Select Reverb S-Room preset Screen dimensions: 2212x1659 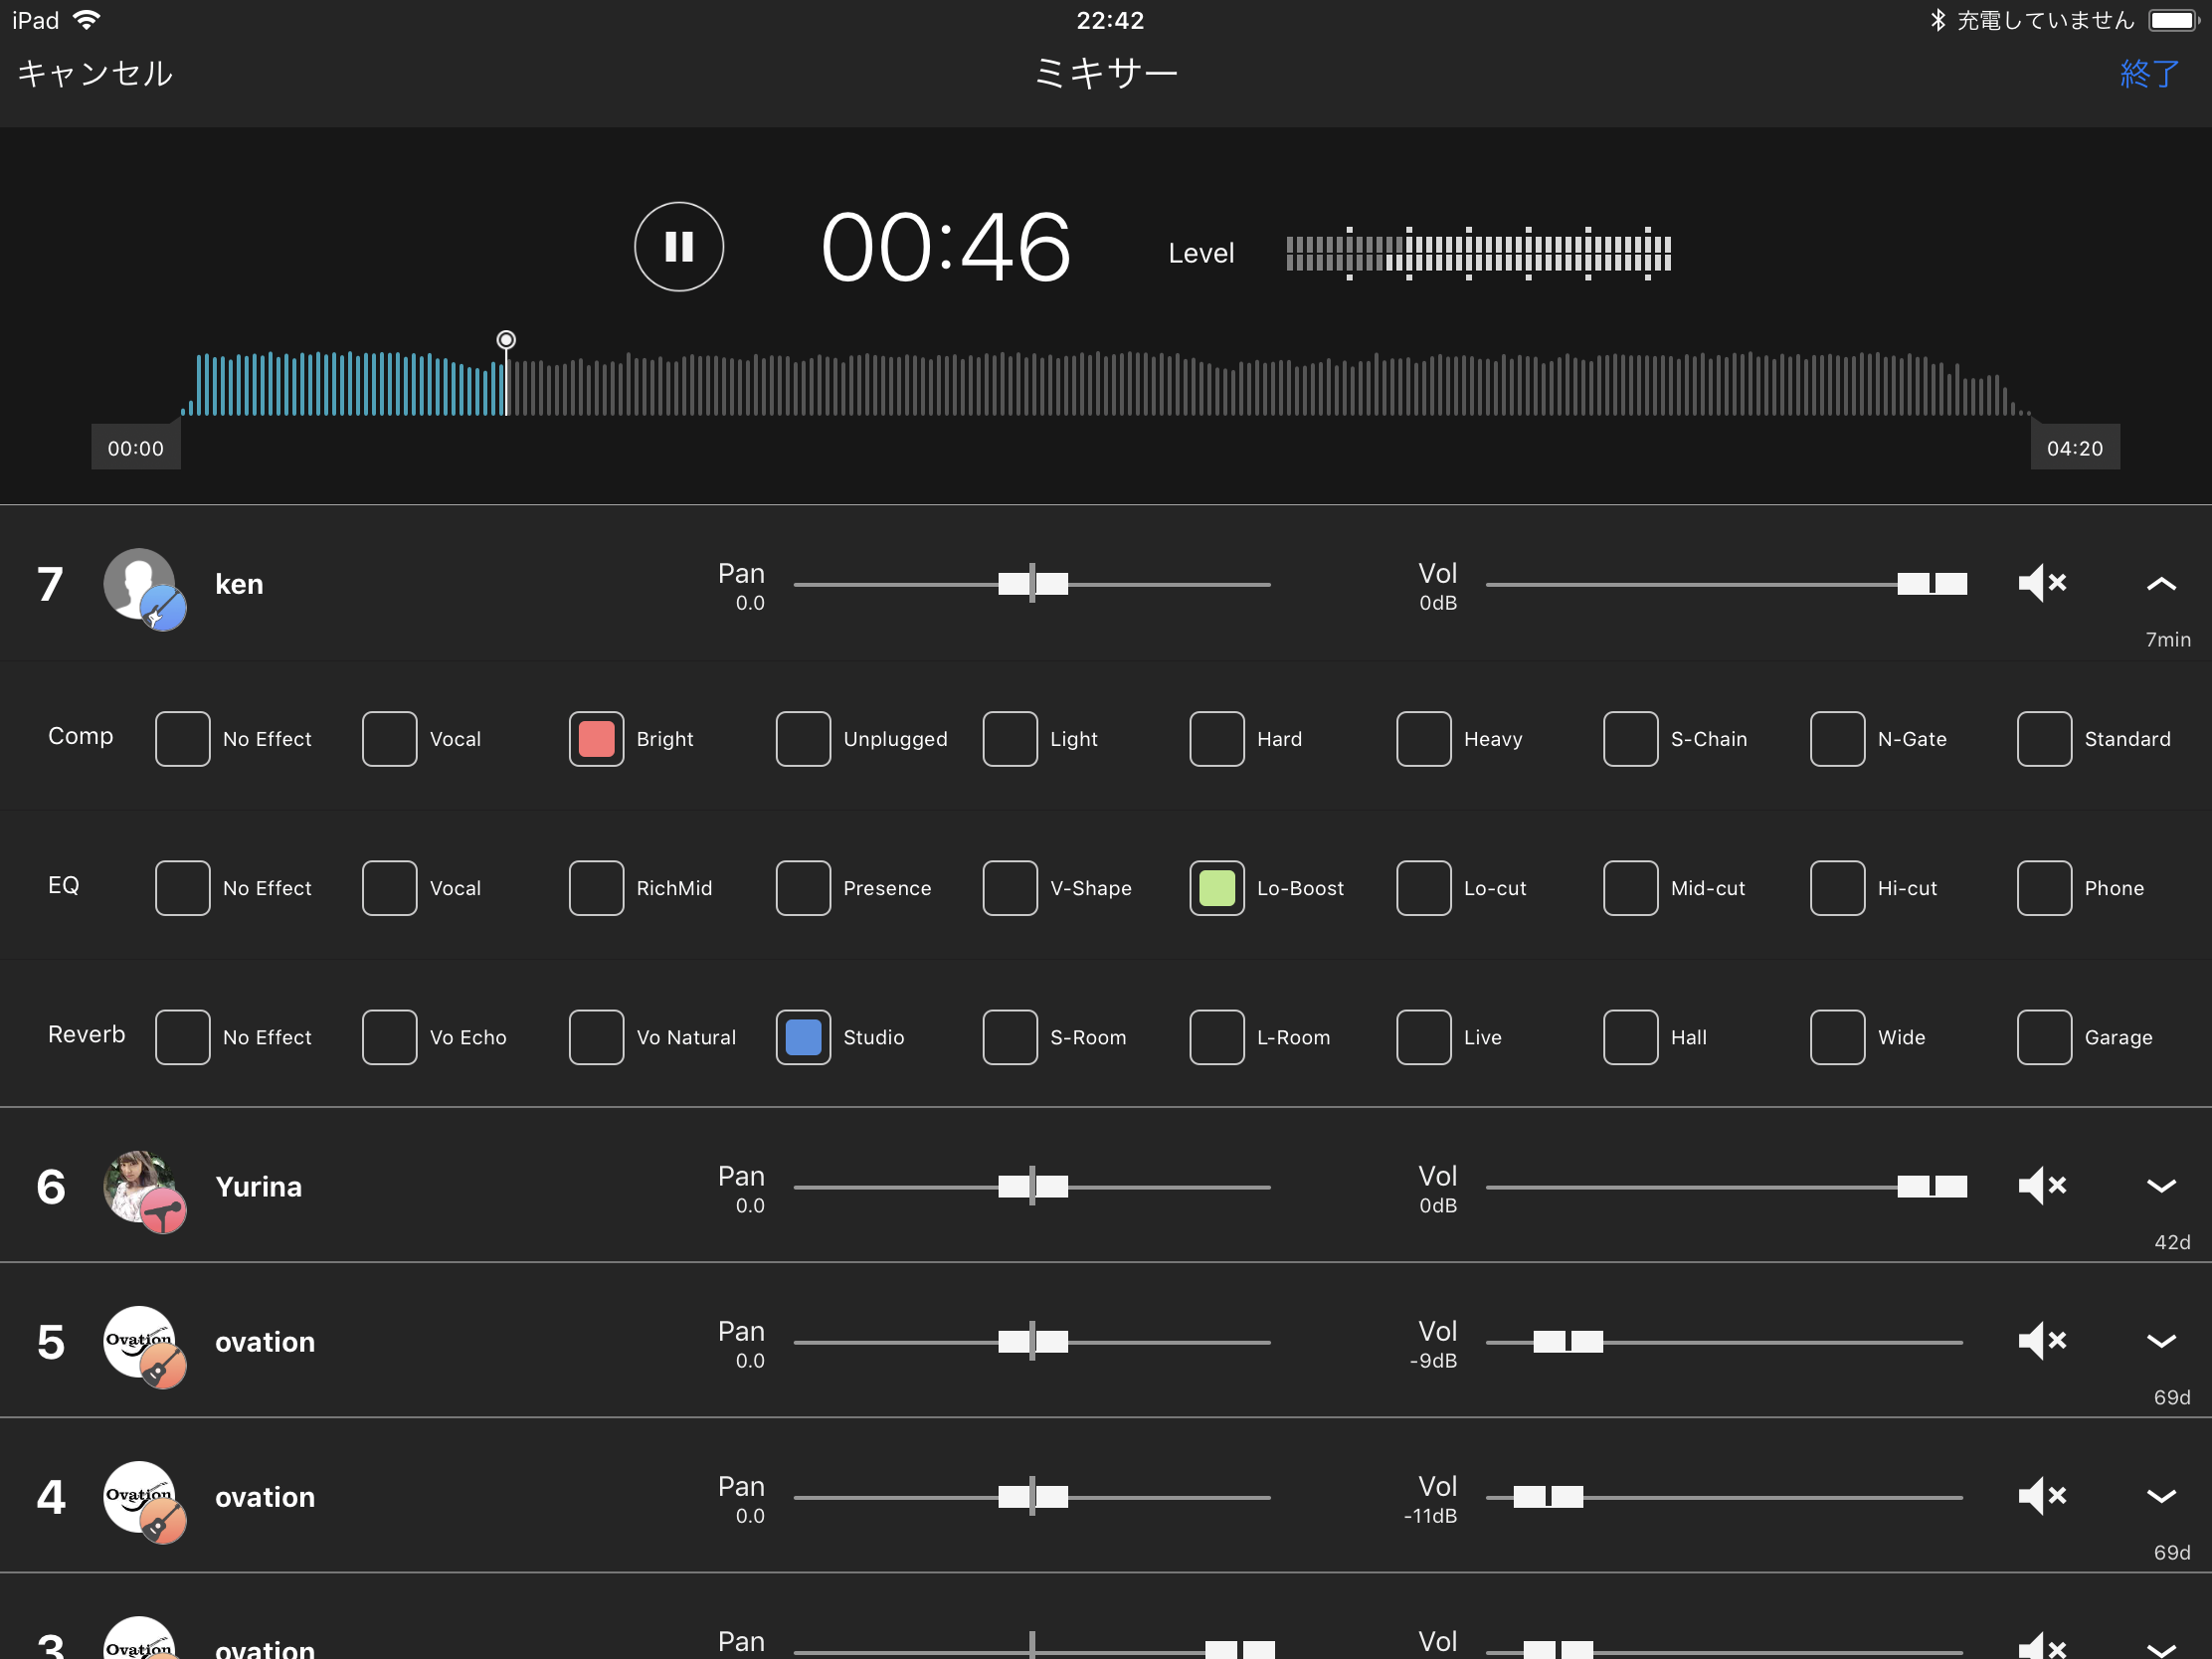point(1010,1037)
